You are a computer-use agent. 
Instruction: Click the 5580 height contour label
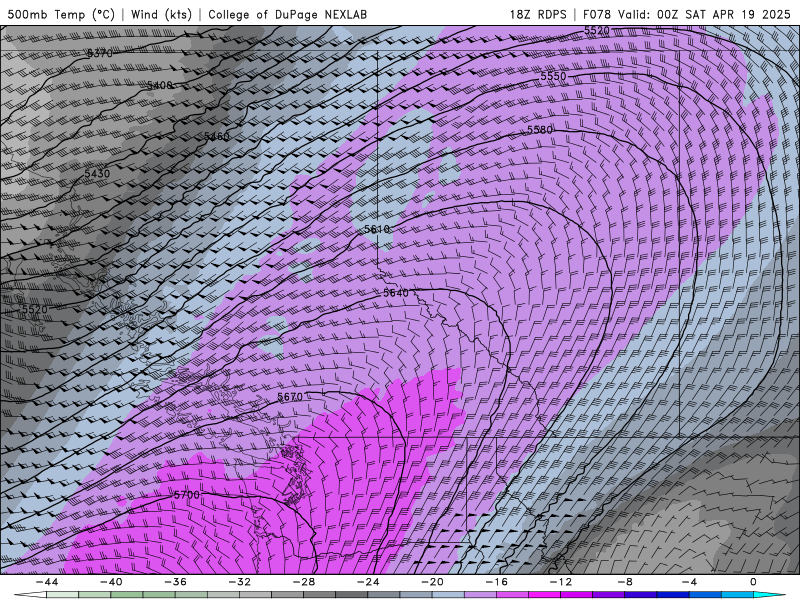point(540,130)
